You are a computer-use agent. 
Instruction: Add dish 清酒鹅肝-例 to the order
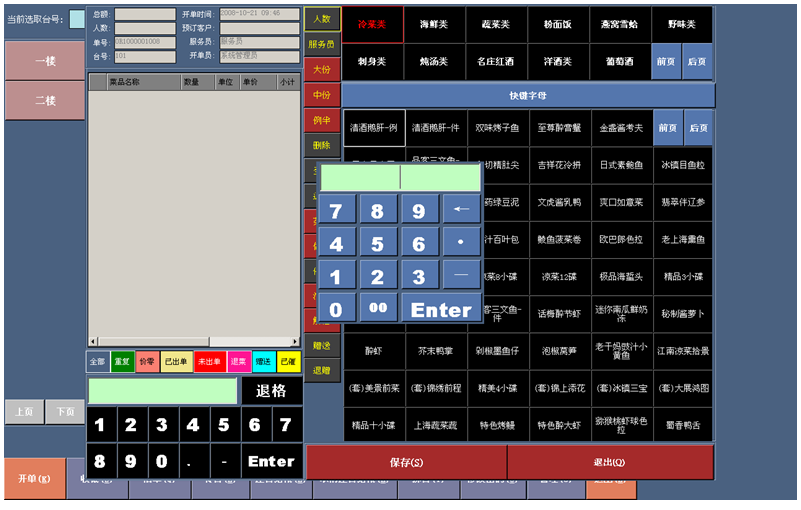(x=374, y=128)
